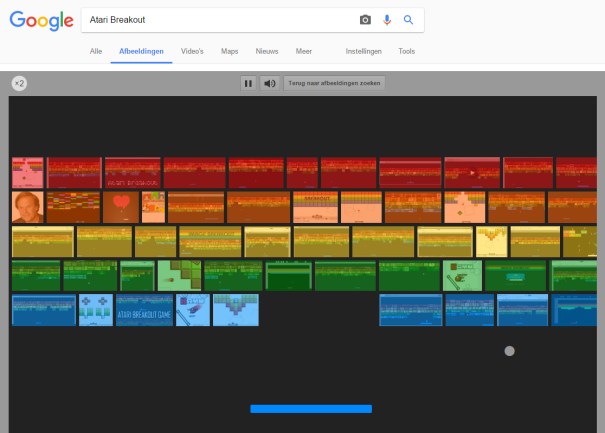Click the red brick labeled atari breakout
Viewport: 605px width, 433px height.
tap(133, 173)
